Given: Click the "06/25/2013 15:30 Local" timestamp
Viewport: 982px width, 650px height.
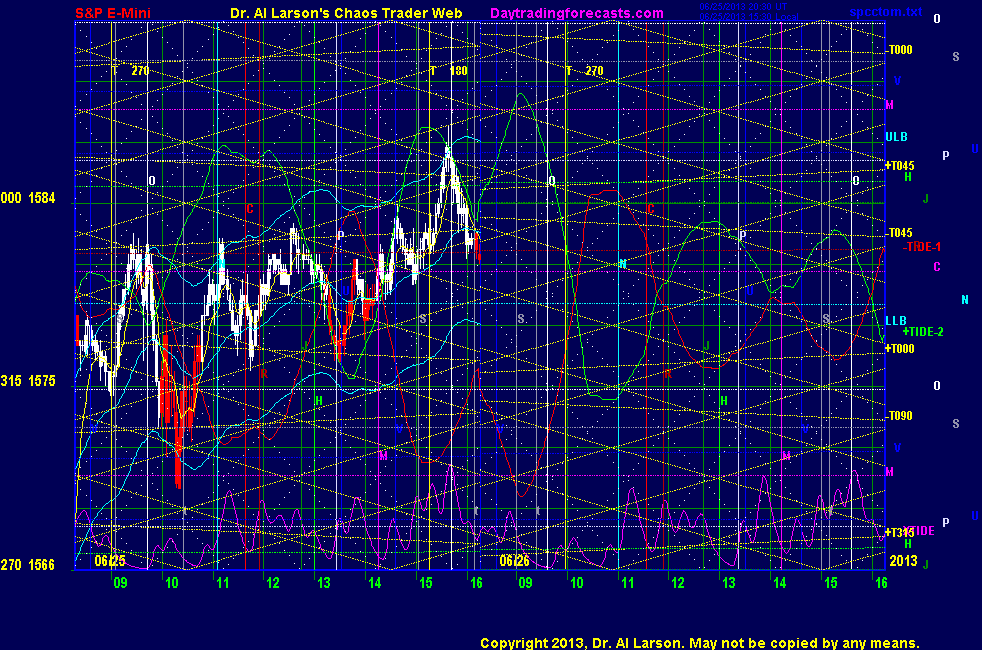Looking at the screenshot, I should pyautogui.click(x=748, y=17).
